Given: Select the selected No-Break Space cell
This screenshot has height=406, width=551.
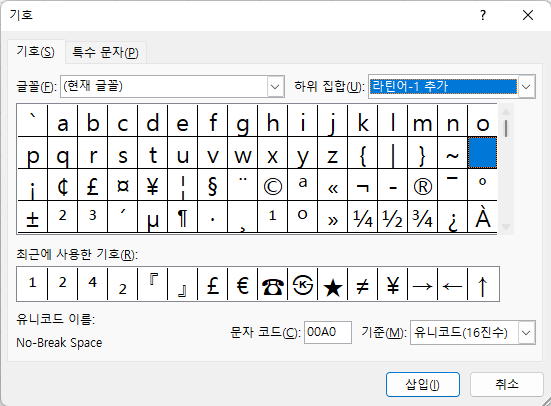Looking at the screenshot, I should click(482, 153).
